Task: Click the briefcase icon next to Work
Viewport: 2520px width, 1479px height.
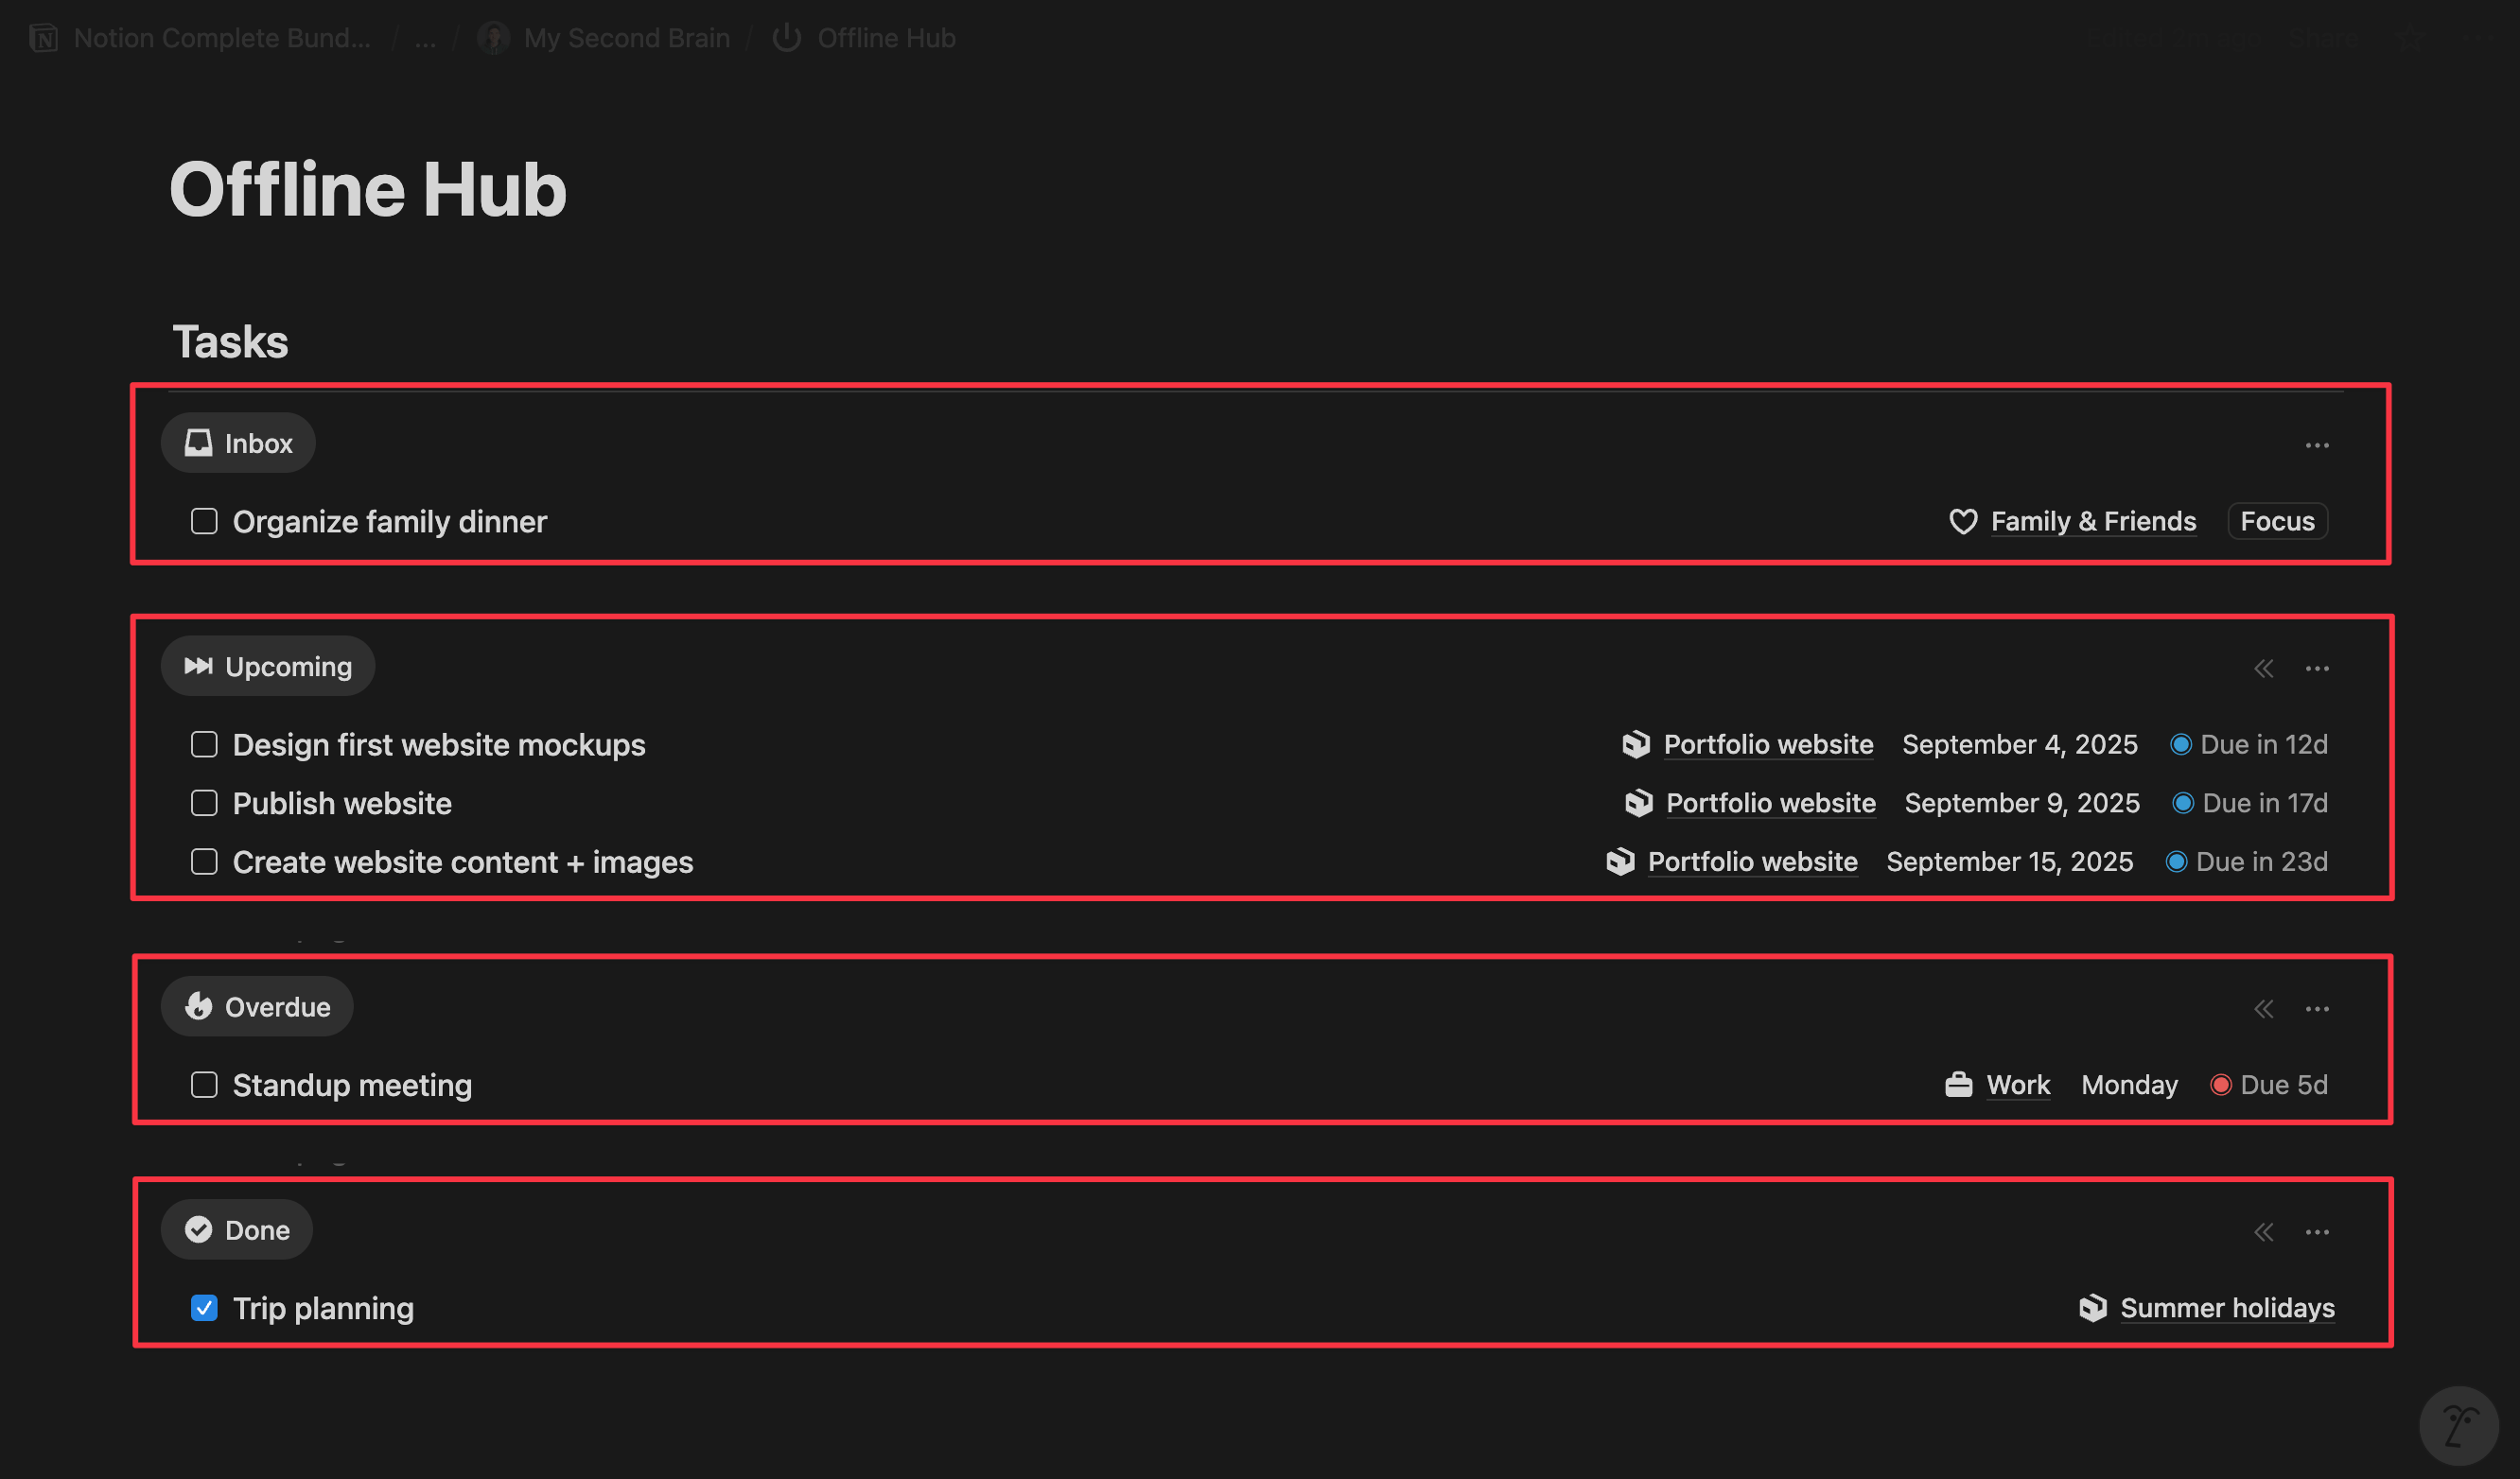Action: coord(1958,1085)
